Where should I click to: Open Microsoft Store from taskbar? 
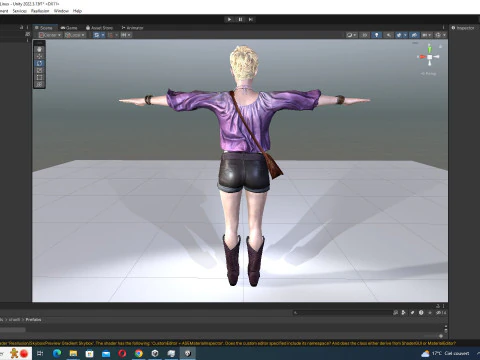pyautogui.click(x=90, y=353)
